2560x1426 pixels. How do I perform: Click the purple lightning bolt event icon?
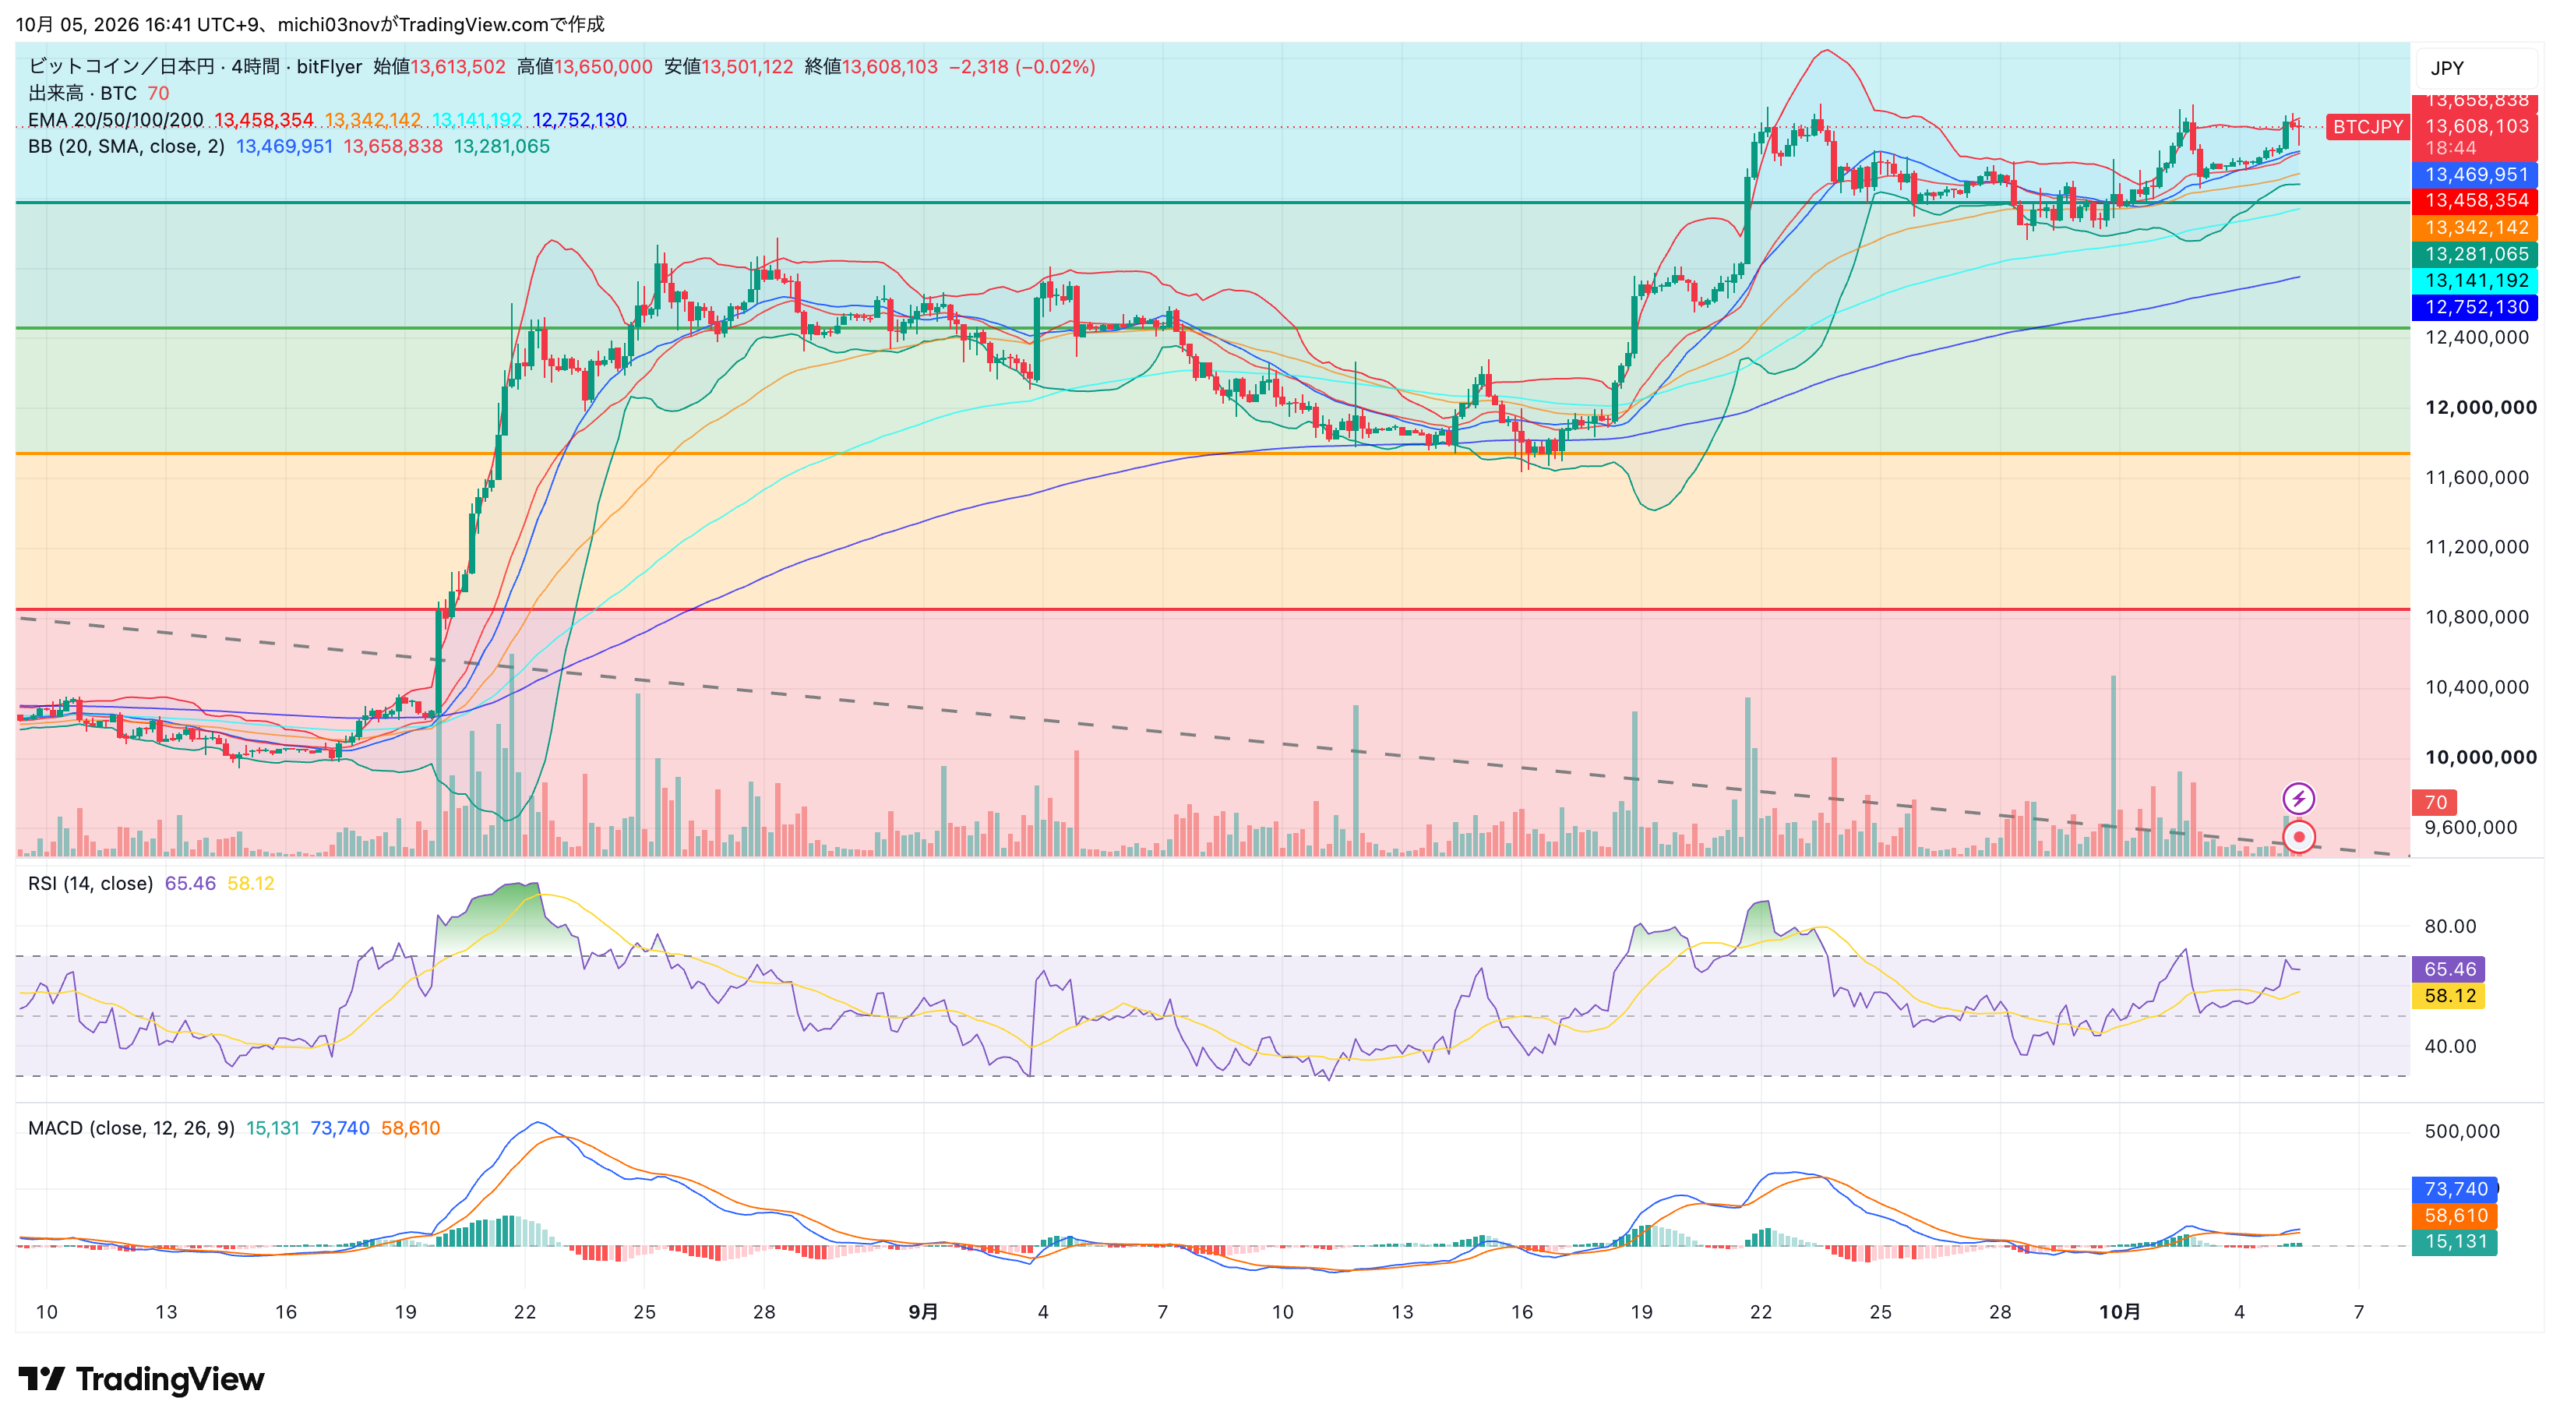point(2297,798)
